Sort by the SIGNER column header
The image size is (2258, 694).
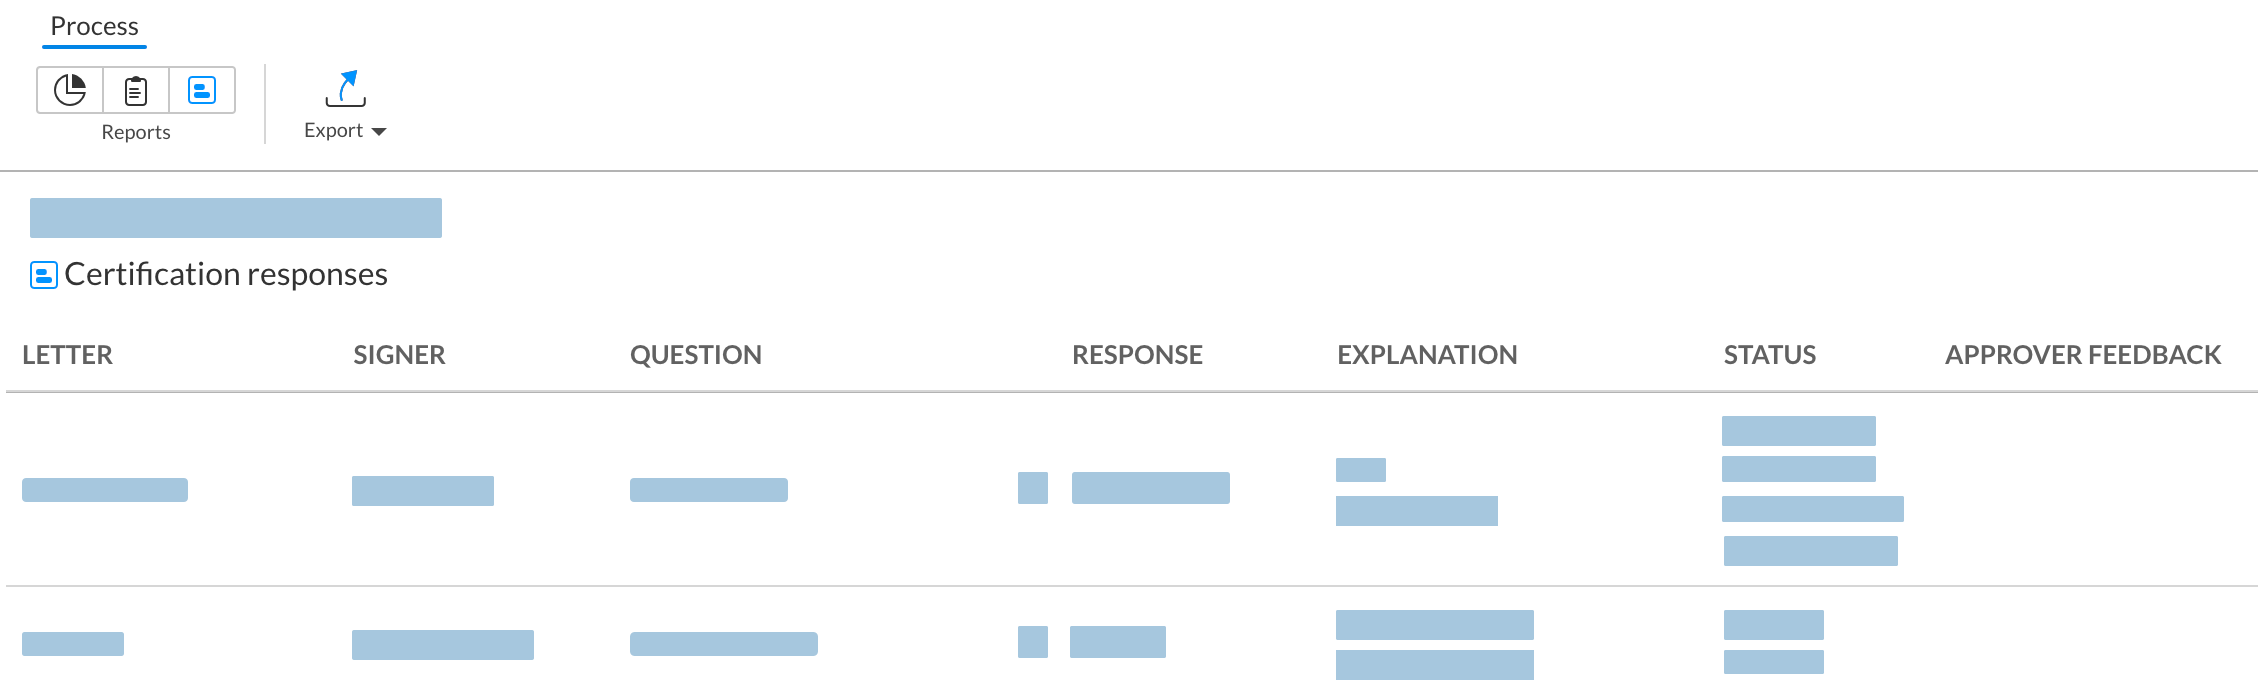[399, 355]
